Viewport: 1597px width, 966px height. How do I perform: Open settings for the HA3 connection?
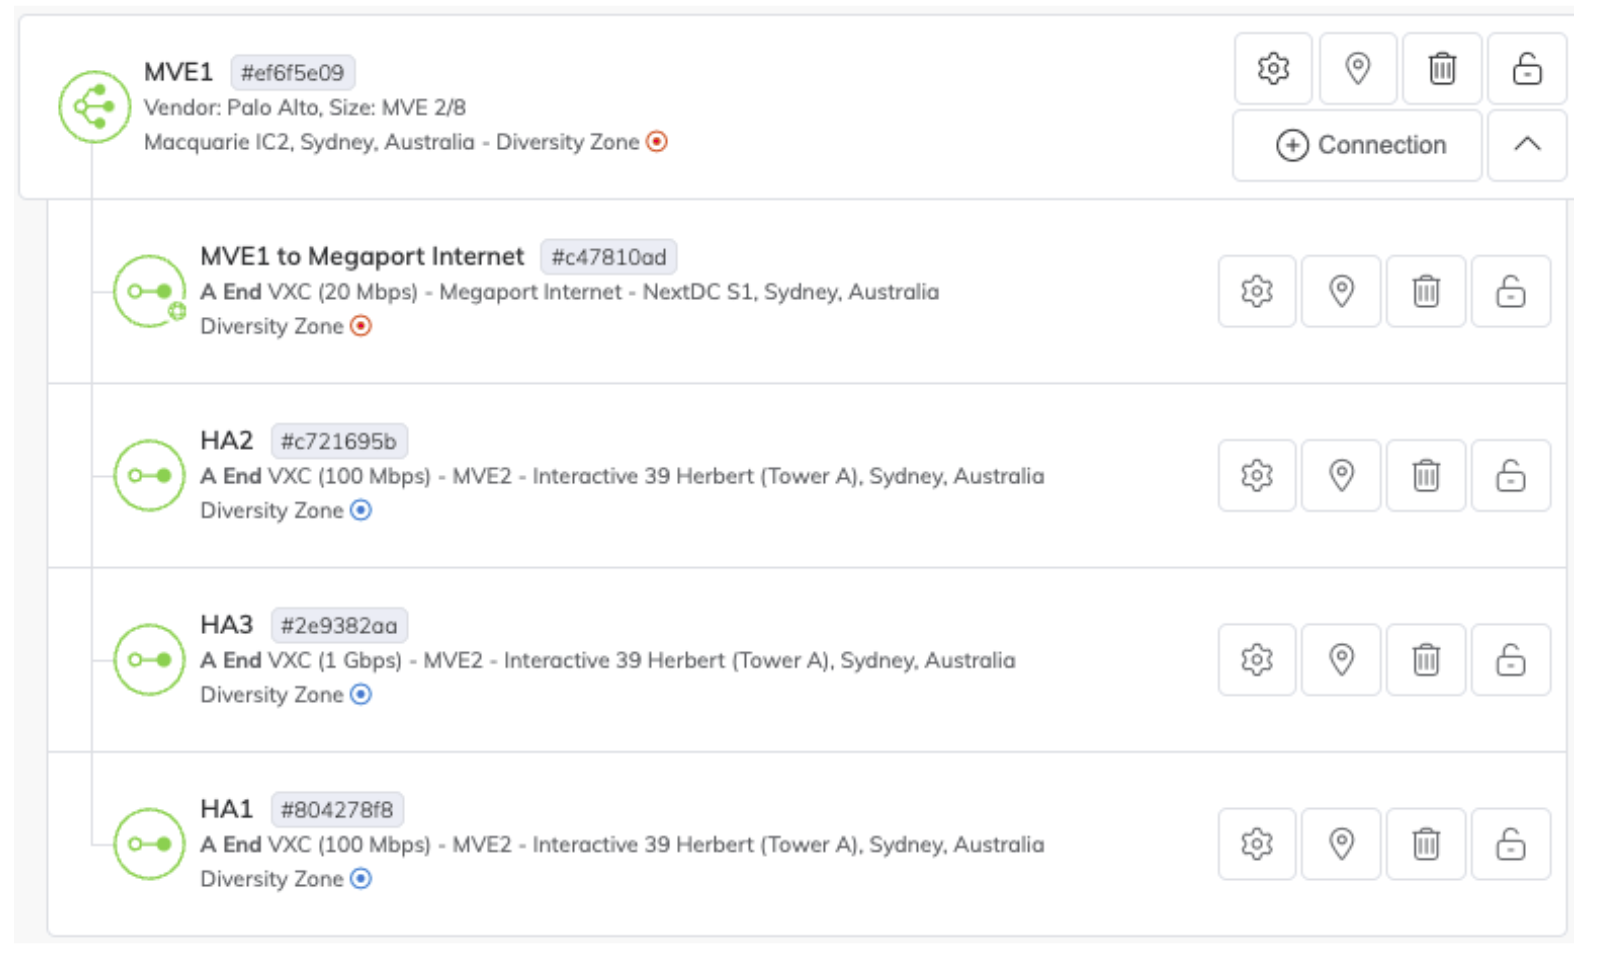click(1256, 660)
